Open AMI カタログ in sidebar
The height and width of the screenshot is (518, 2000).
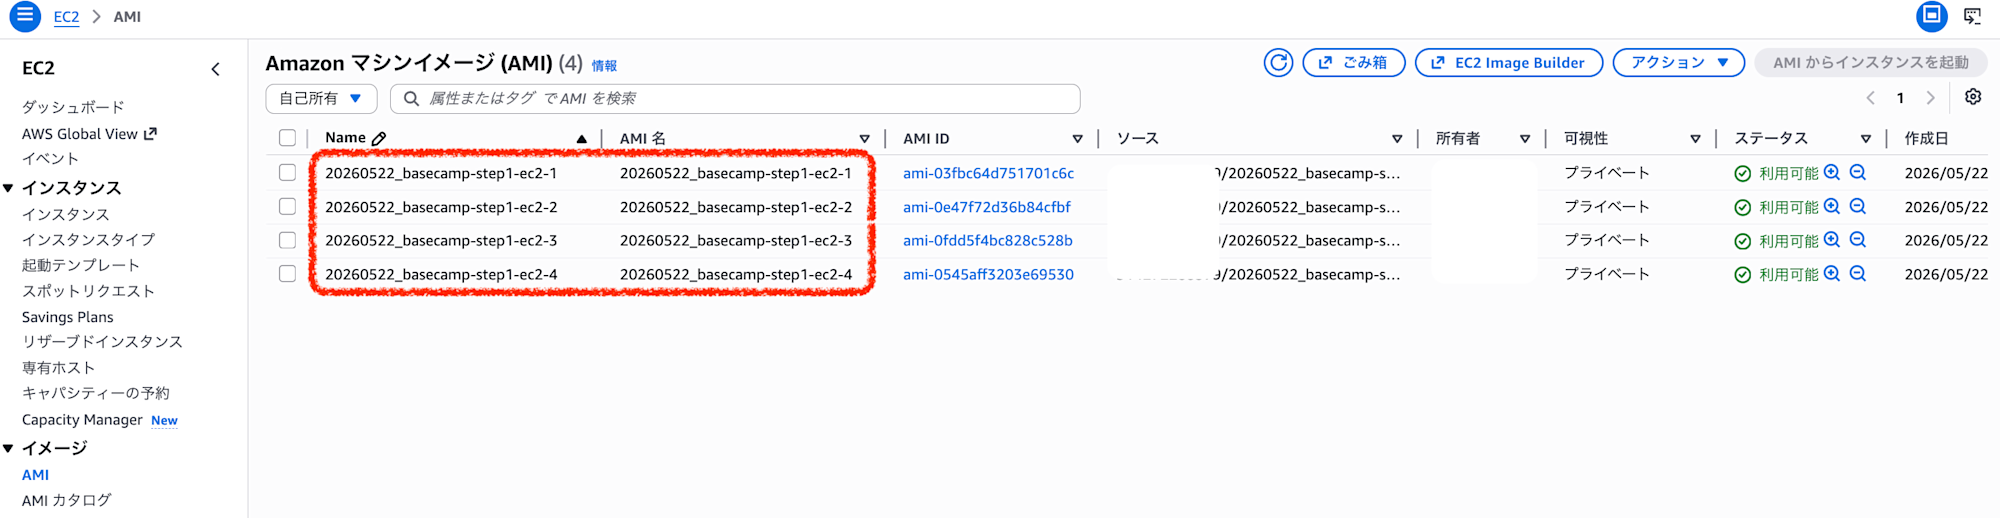67,500
